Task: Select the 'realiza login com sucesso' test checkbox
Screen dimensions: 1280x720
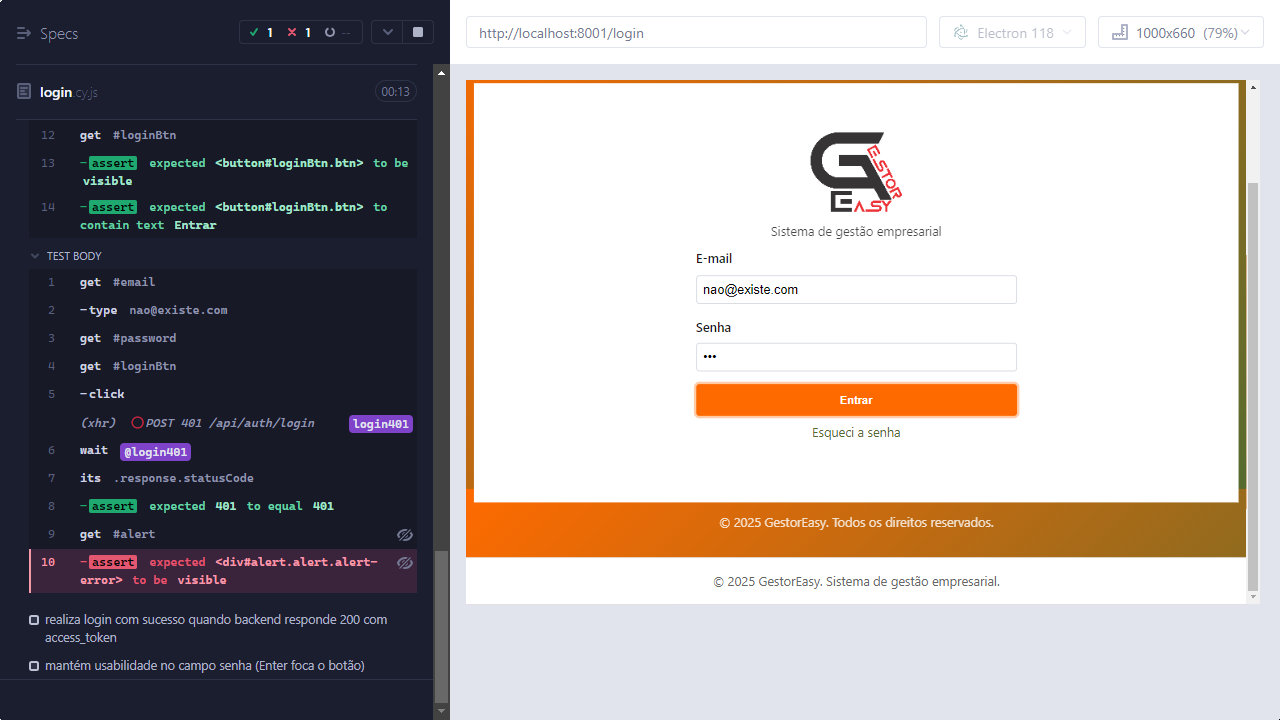Action: point(34,620)
